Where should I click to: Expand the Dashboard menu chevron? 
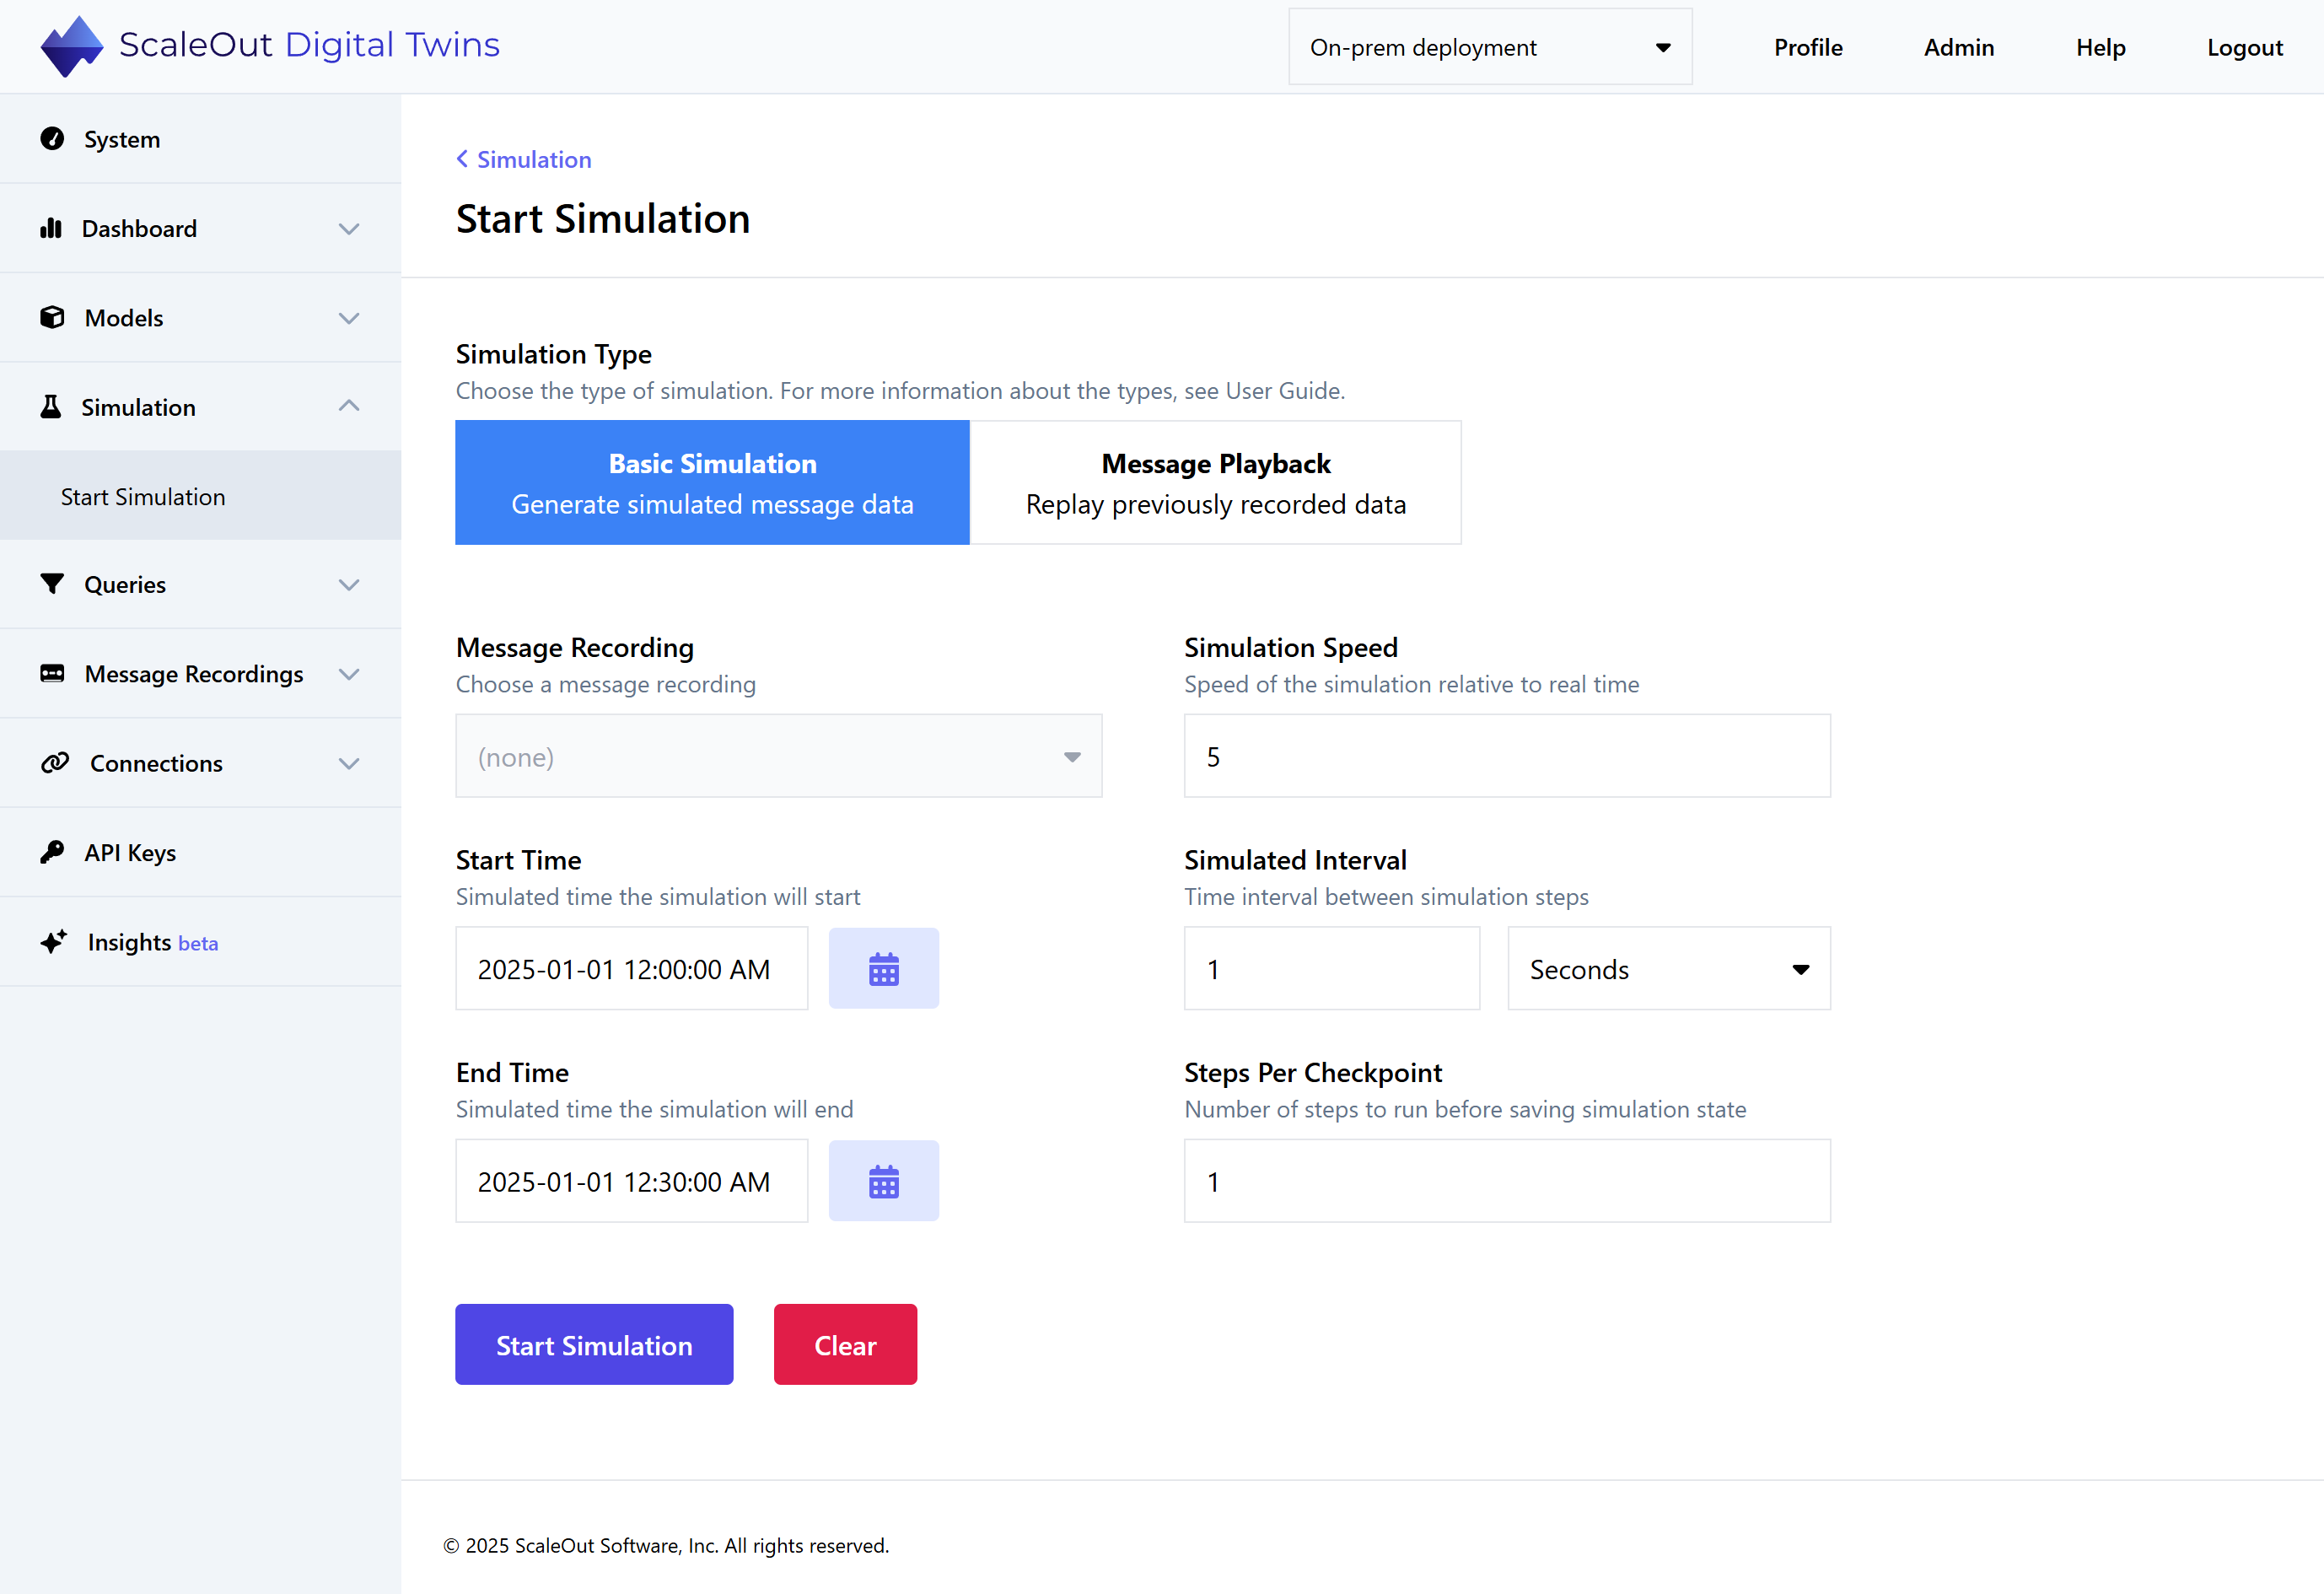click(x=349, y=229)
